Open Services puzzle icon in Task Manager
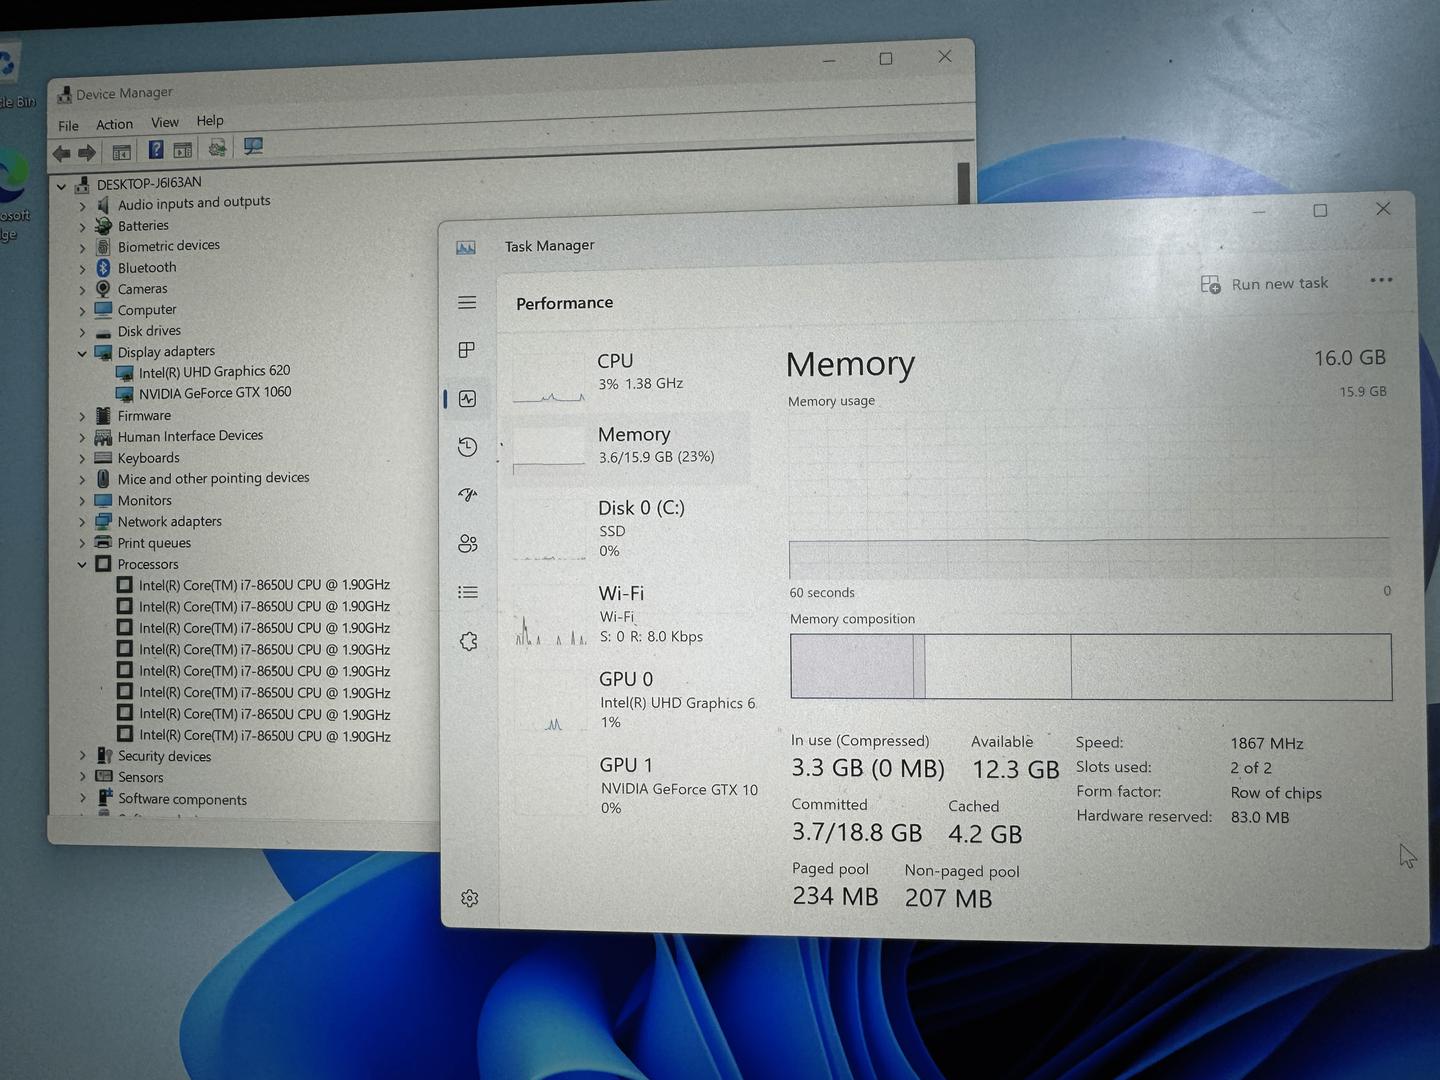Viewport: 1440px width, 1080px height. (x=468, y=641)
